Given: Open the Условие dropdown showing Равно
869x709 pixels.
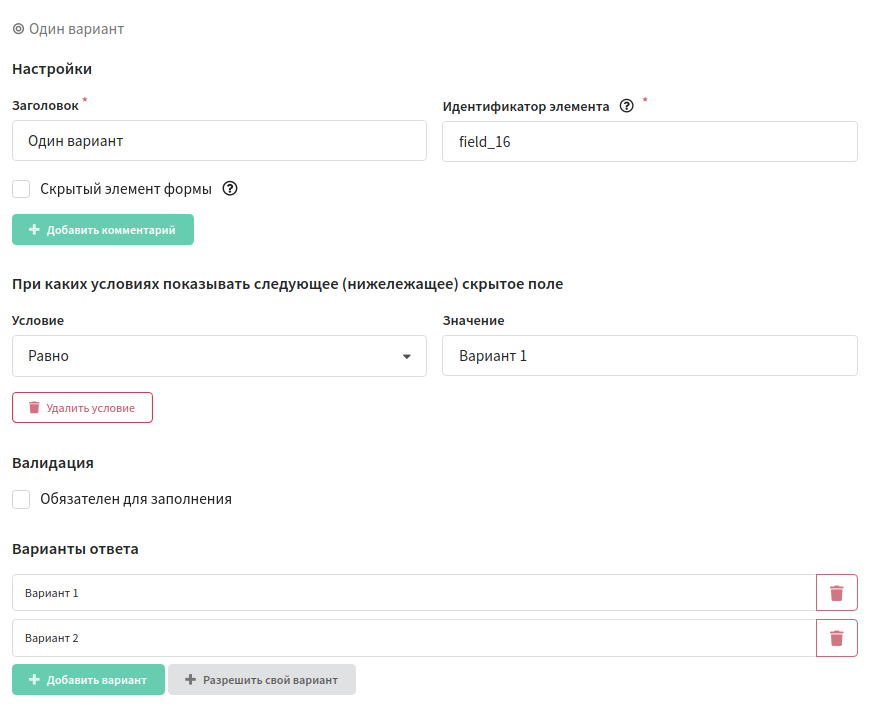Looking at the screenshot, I should pyautogui.click(x=219, y=356).
